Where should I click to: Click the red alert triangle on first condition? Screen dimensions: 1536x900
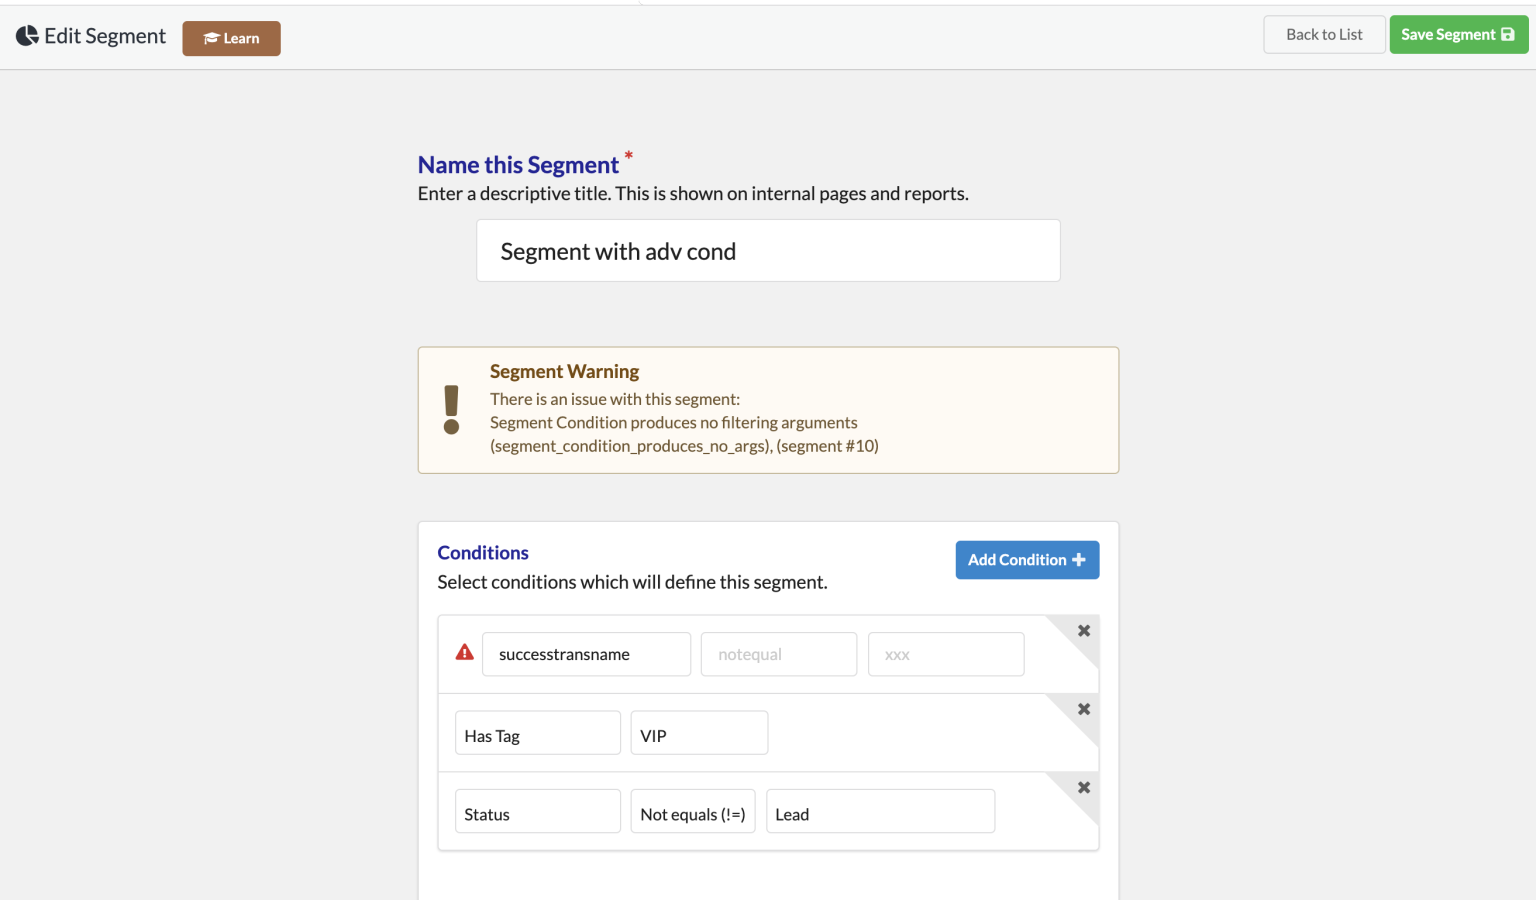coord(463,651)
